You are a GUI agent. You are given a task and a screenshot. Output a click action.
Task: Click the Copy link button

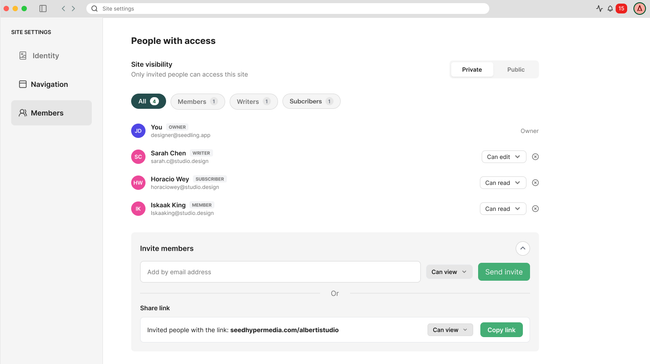point(501,330)
